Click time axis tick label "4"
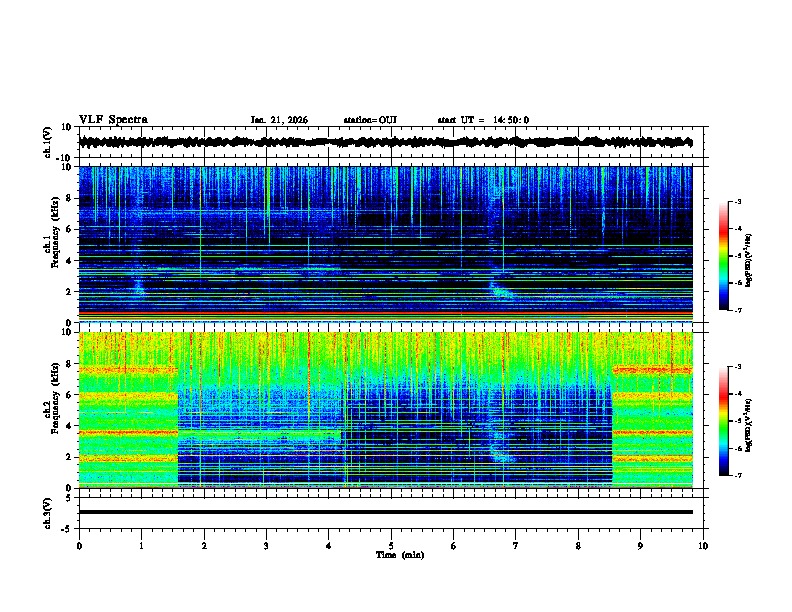792x612 pixels. point(329,546)
